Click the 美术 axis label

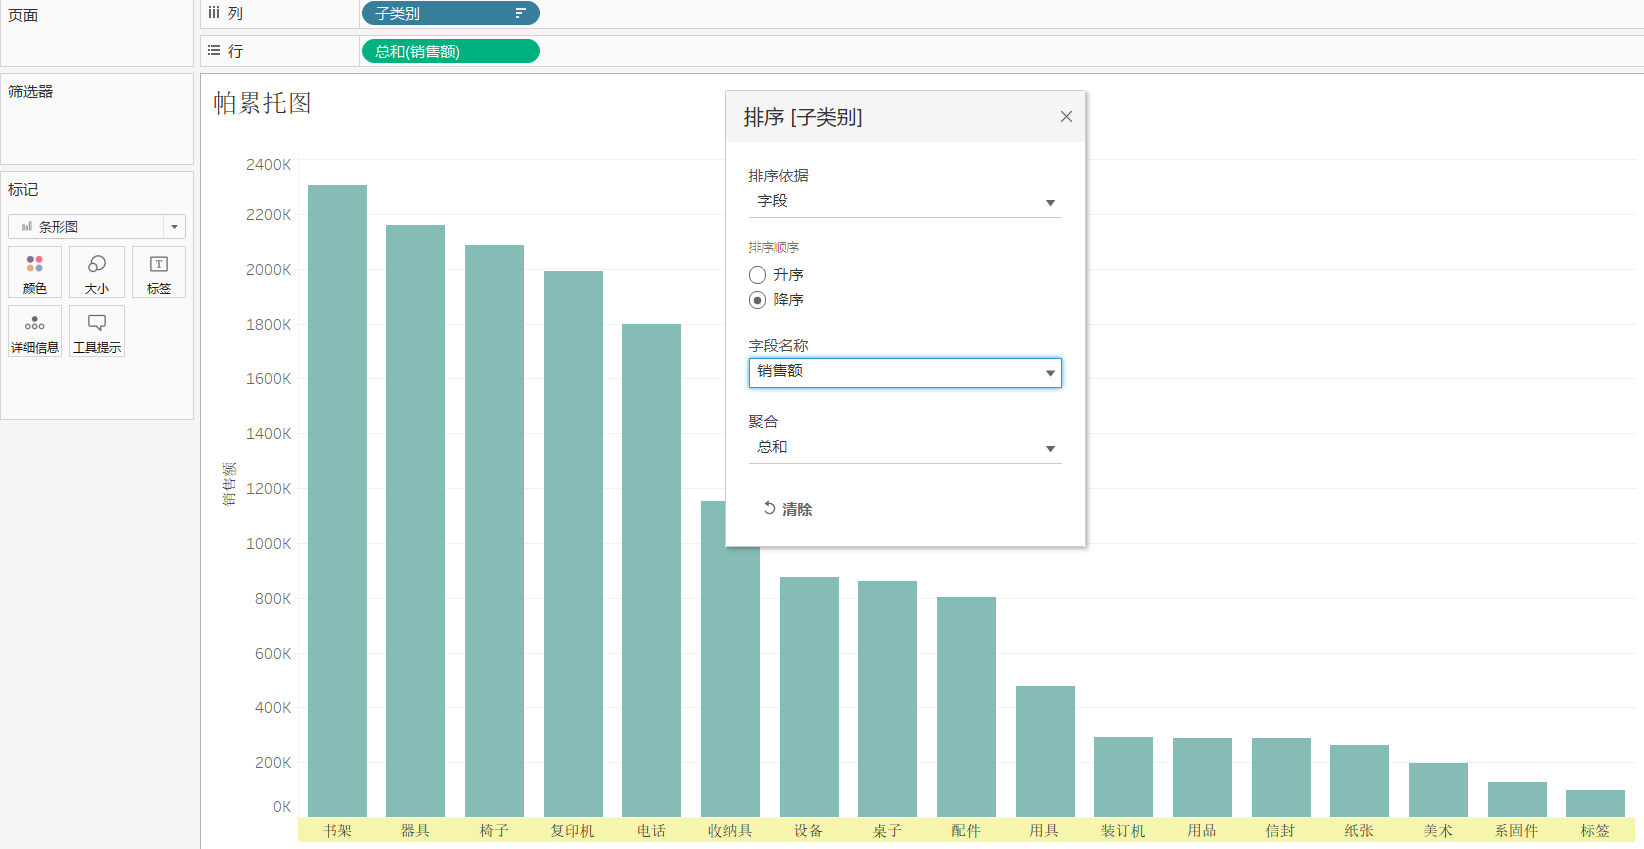coord(1438,830)
